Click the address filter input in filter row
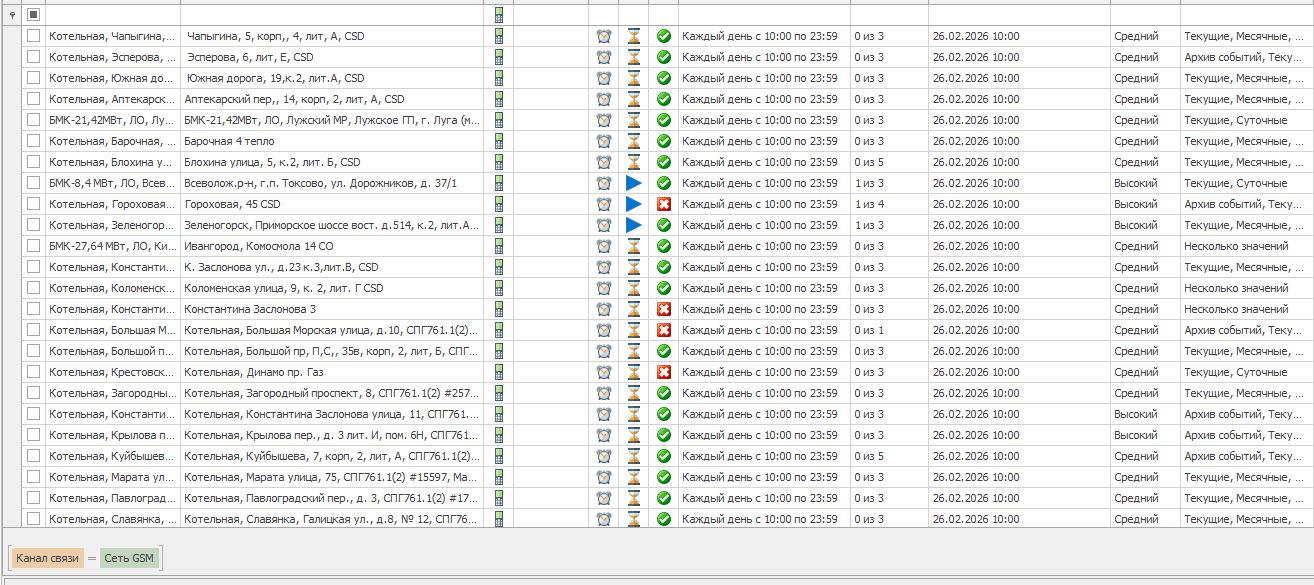This screenshot has height=585, width=1314. (x=335, y=15)
